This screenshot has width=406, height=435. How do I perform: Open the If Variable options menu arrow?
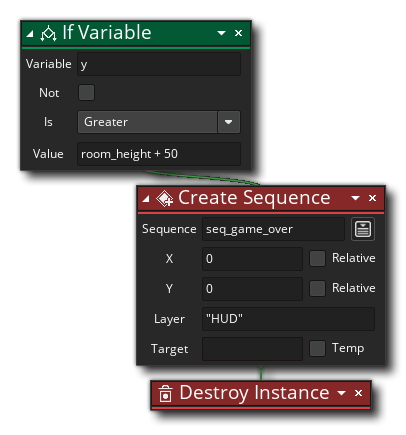coord(221,33)
